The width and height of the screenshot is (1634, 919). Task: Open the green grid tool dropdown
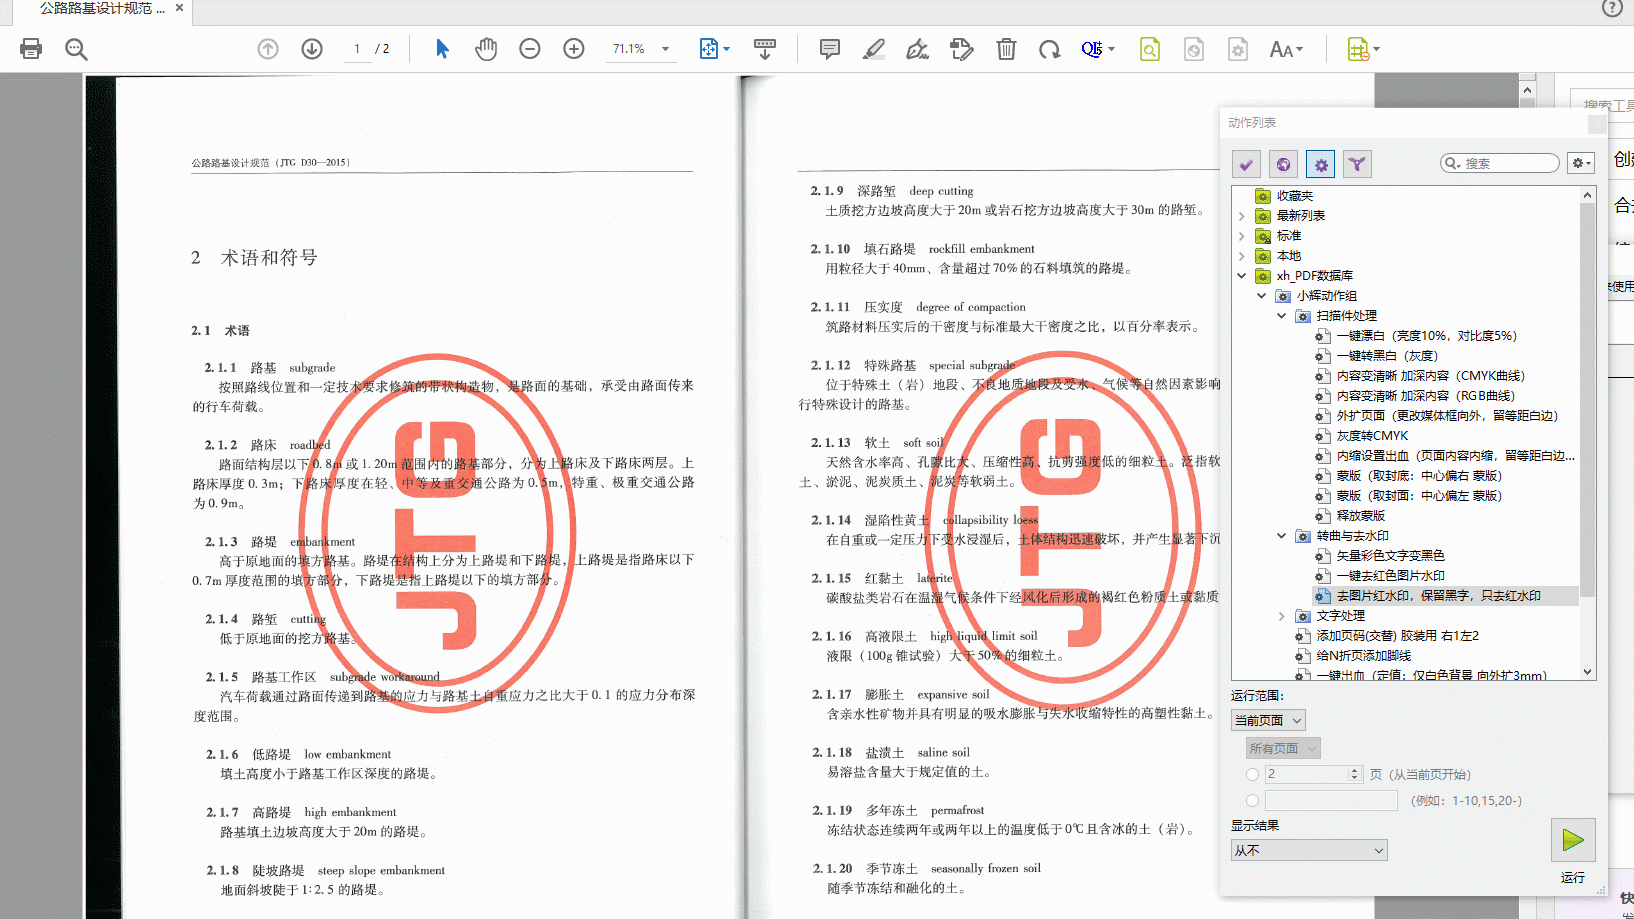click(x=1363, y=48)
